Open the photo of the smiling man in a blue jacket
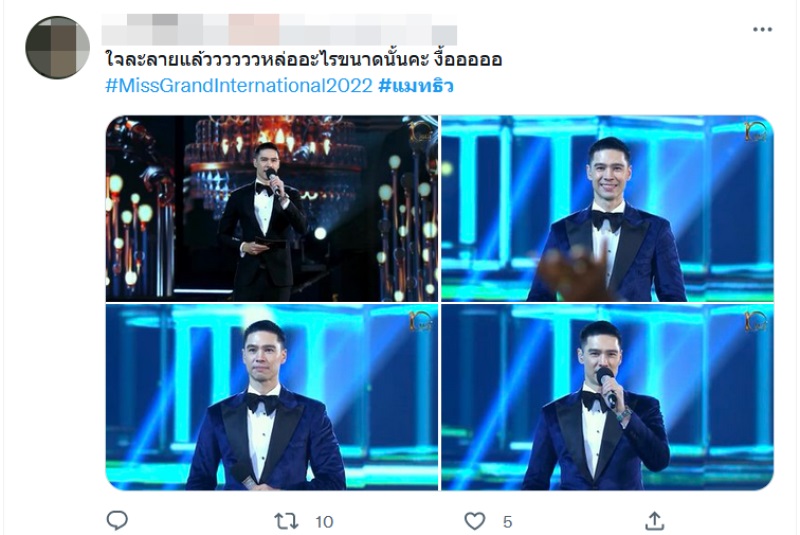Screen dimensions: 800x535 (607, 208)
